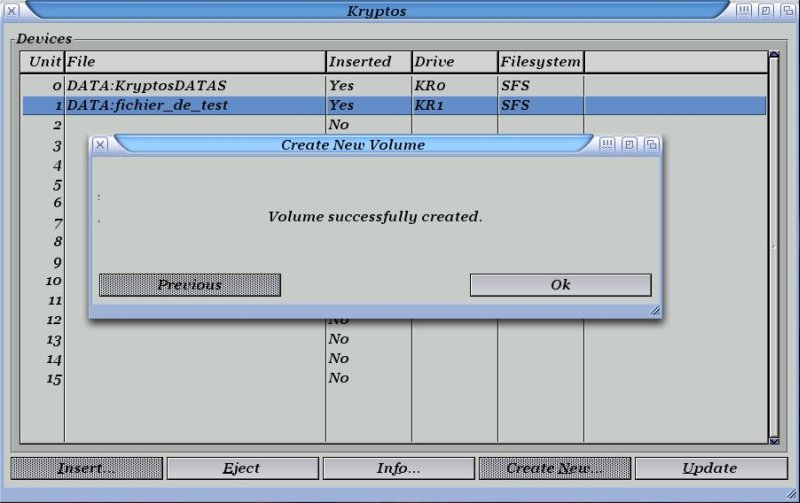Close the Kryptos main window
Screen dimensions: 800x503
click(x=11, y=10)
